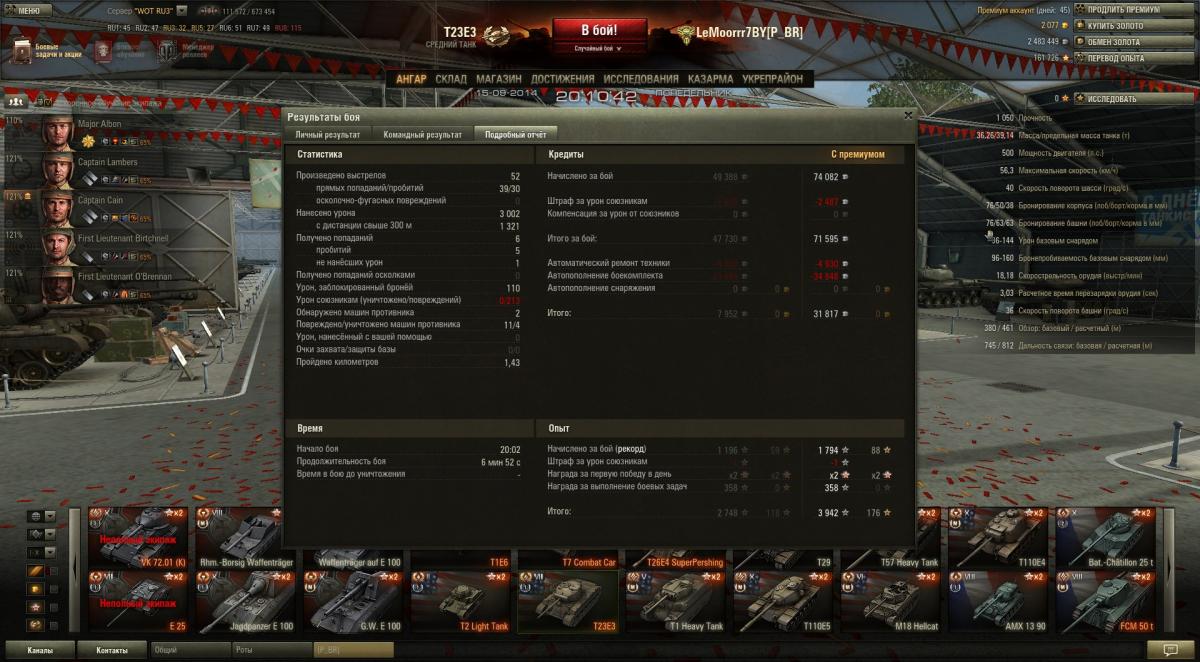Open the КАЗАРМА tab

coord(710,79)
